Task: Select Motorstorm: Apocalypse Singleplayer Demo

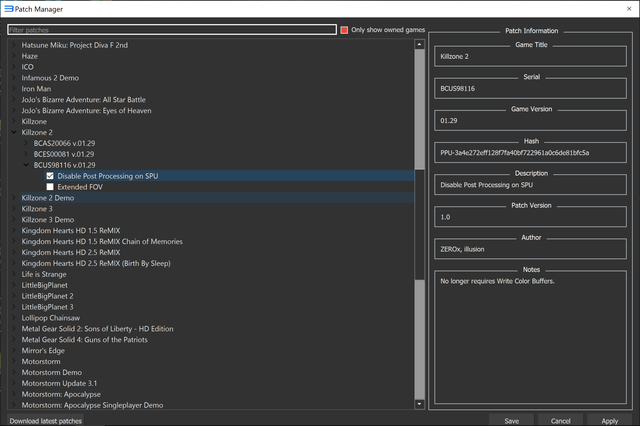Action: coord(92,405)
